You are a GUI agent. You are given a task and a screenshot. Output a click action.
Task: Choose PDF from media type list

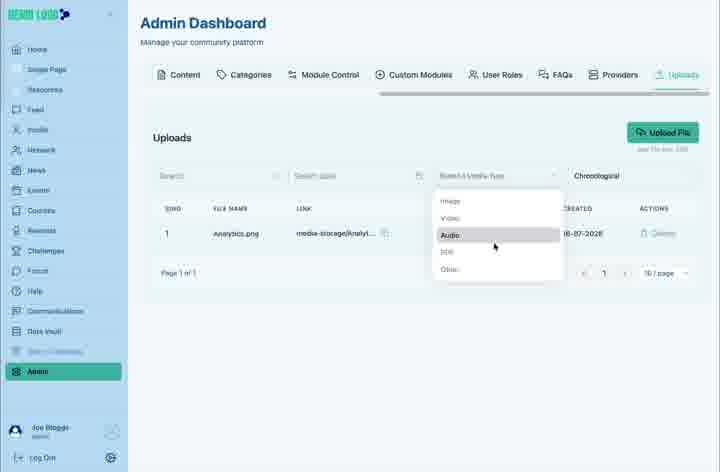tap(498, 252)
